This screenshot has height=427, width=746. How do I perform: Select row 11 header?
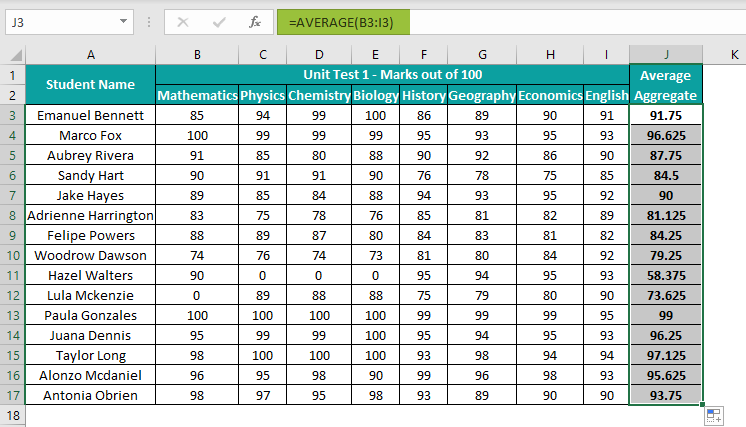point(12,275)
